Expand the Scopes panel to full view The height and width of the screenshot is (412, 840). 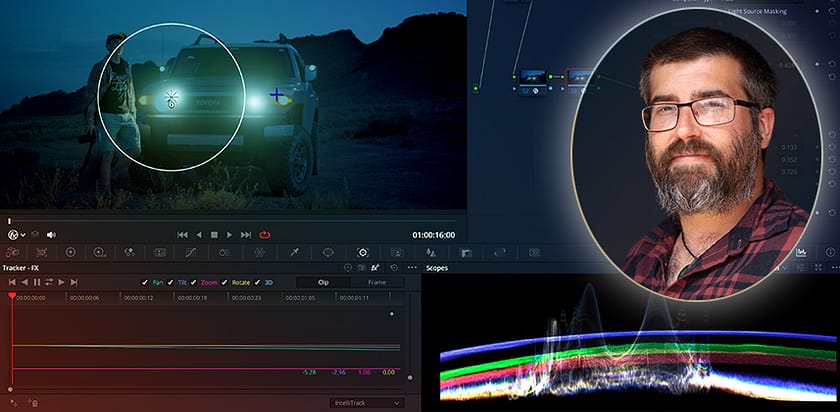point(818,267)
